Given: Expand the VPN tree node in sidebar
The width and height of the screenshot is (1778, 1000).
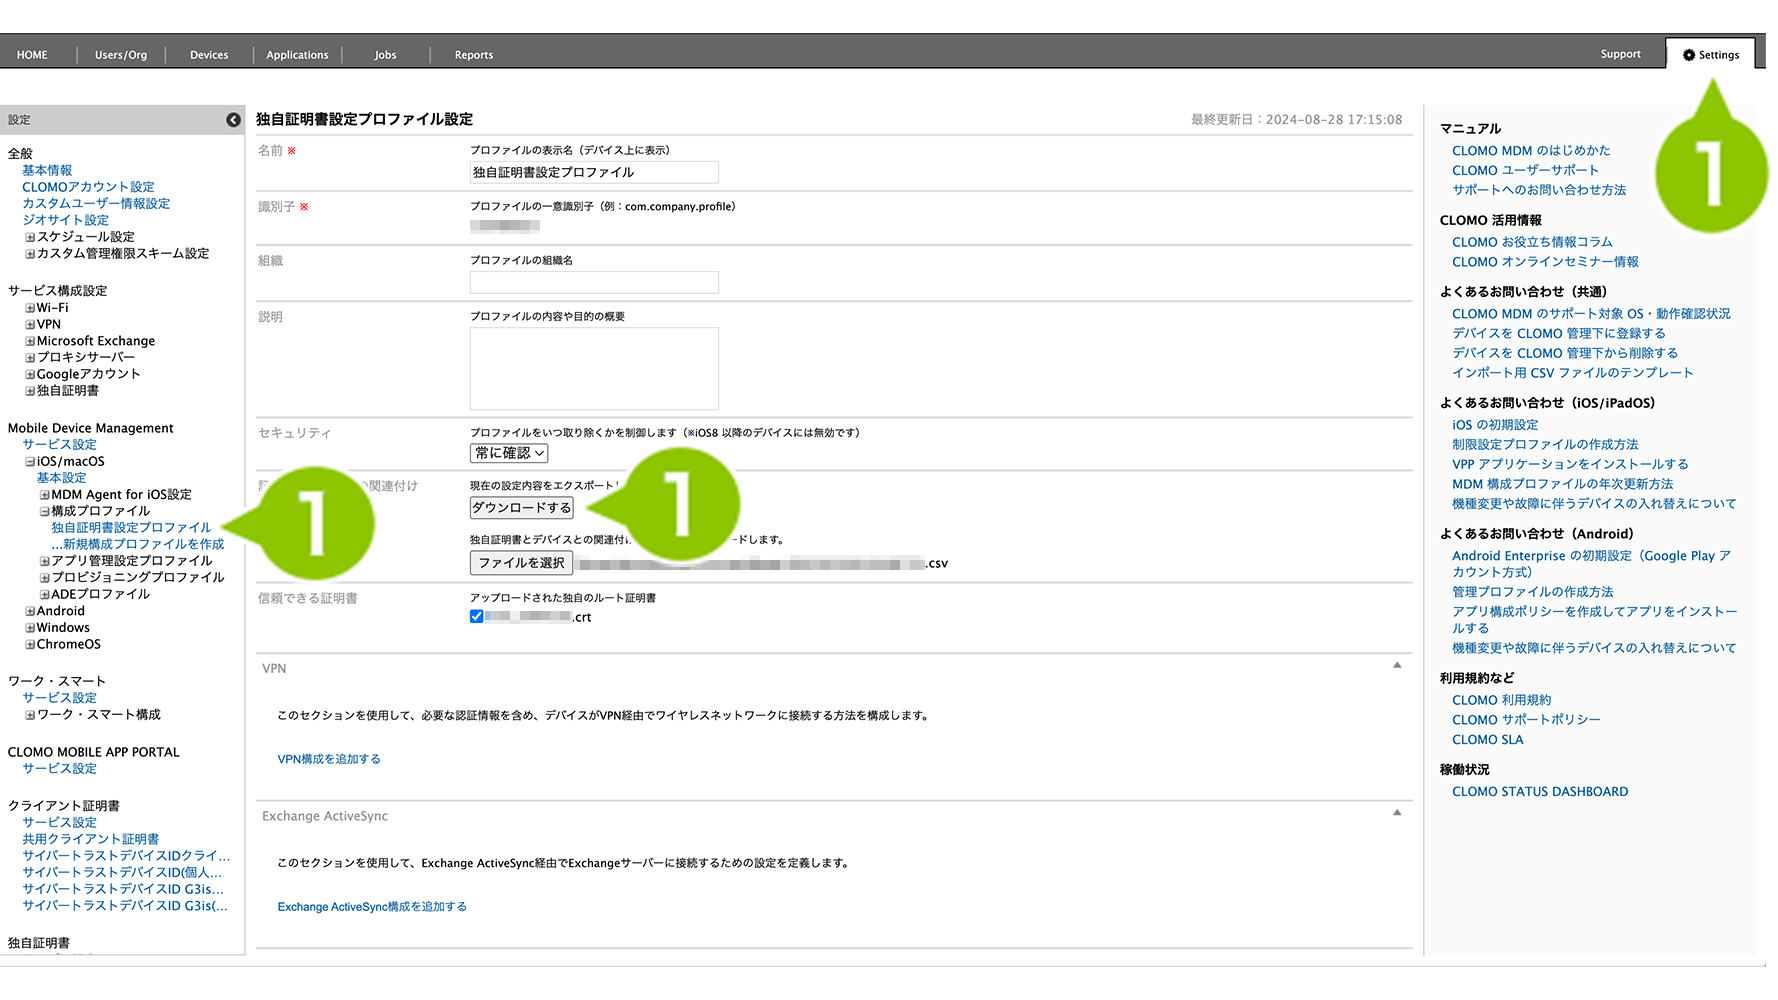Looking at the screenshot, I should 30,325.
